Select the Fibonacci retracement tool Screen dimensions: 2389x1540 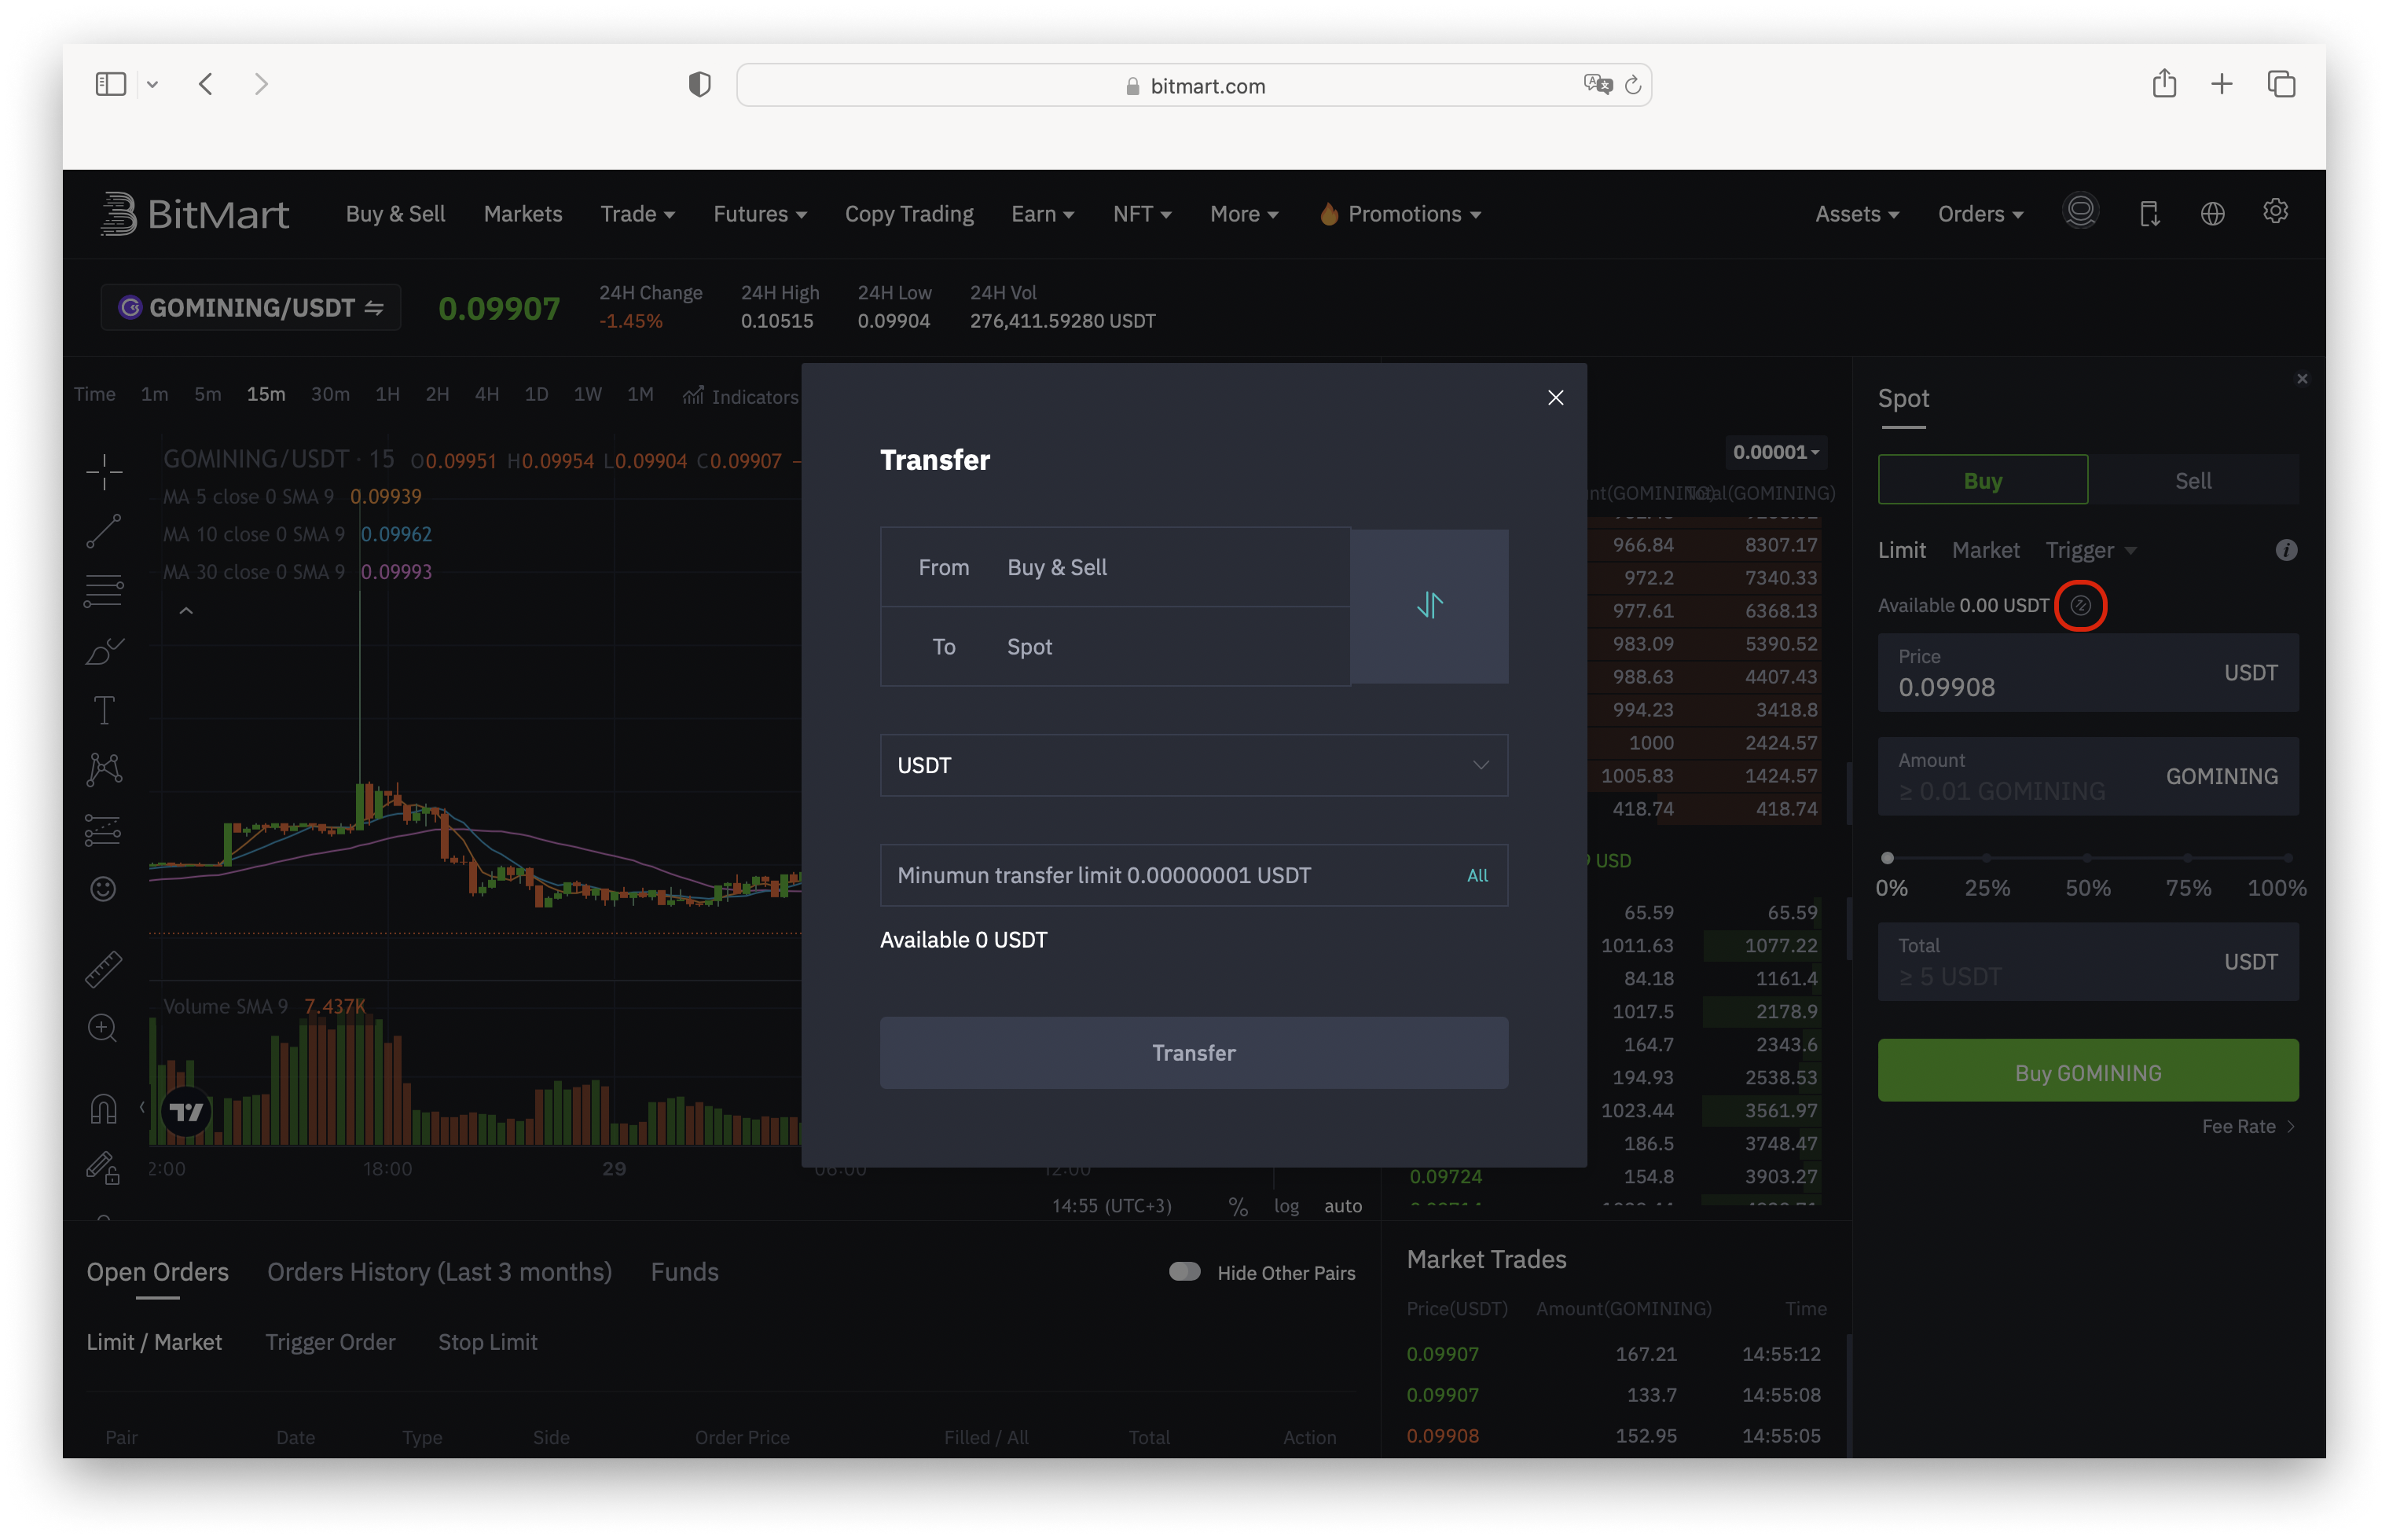(104, 590)
